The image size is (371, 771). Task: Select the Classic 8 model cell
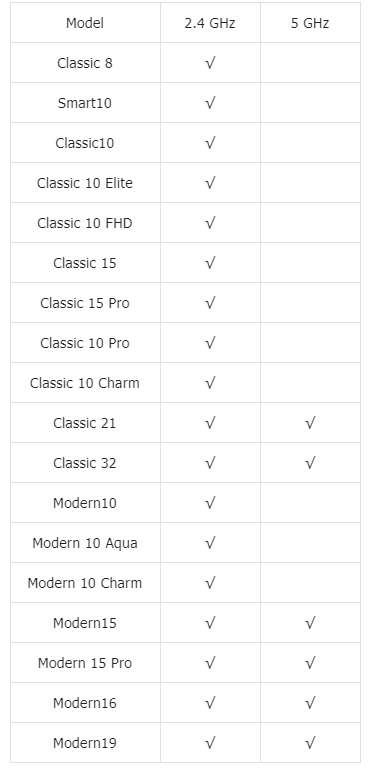(x=85, y=63)
